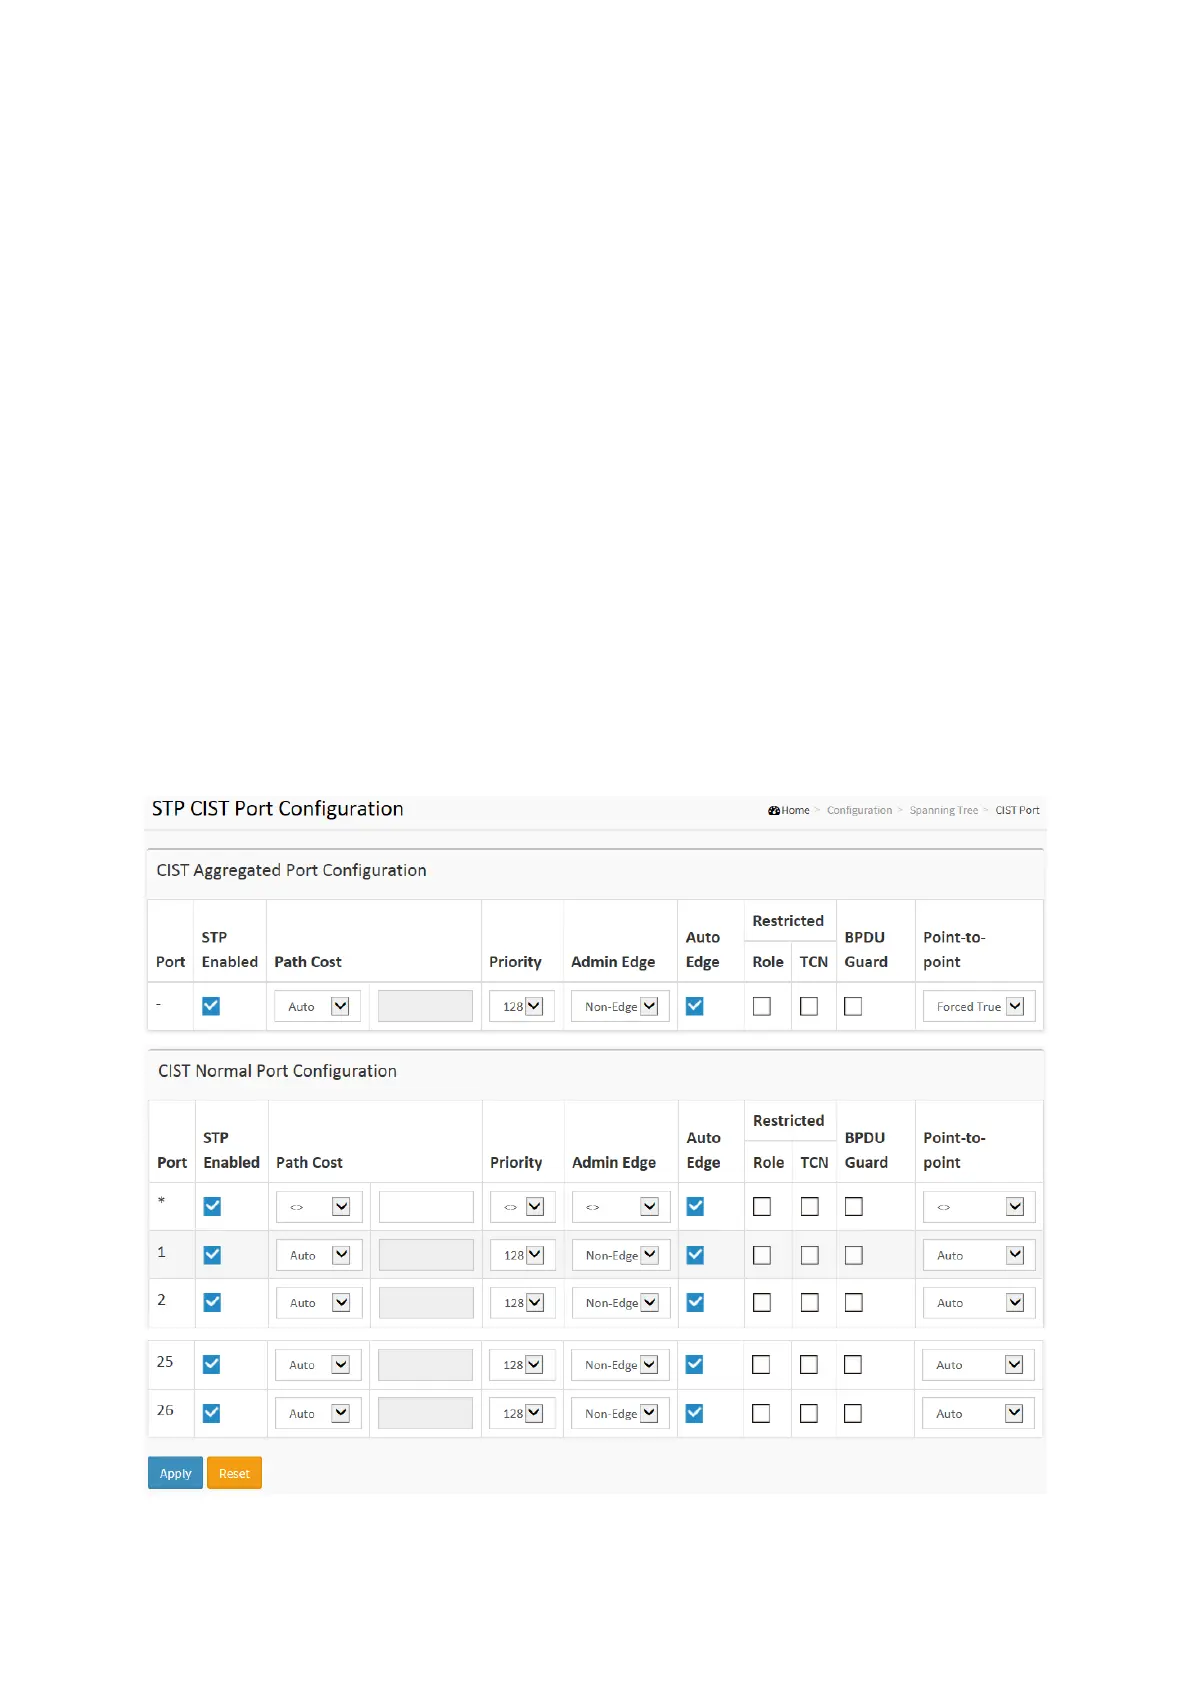Screen dimensions: 1191x1684
Task: Click the Home breadcrumb icon
Action: pos(774,811)
